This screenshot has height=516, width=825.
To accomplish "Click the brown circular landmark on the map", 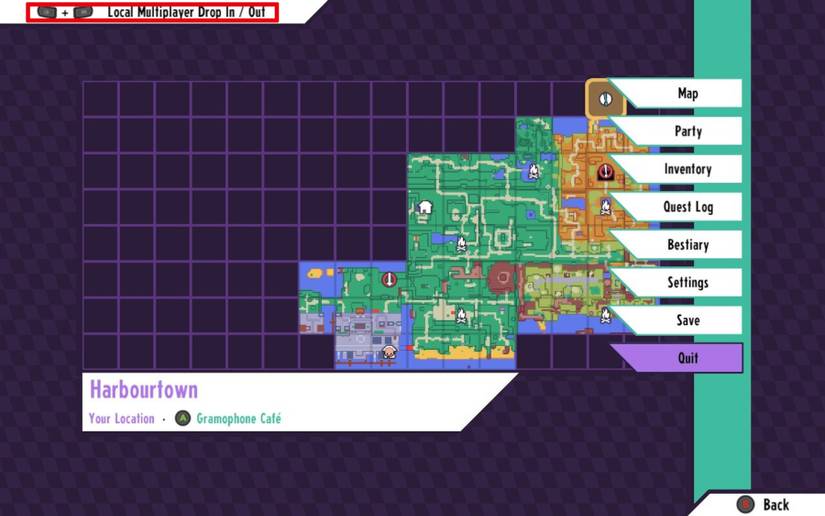I will pos(501,278).
